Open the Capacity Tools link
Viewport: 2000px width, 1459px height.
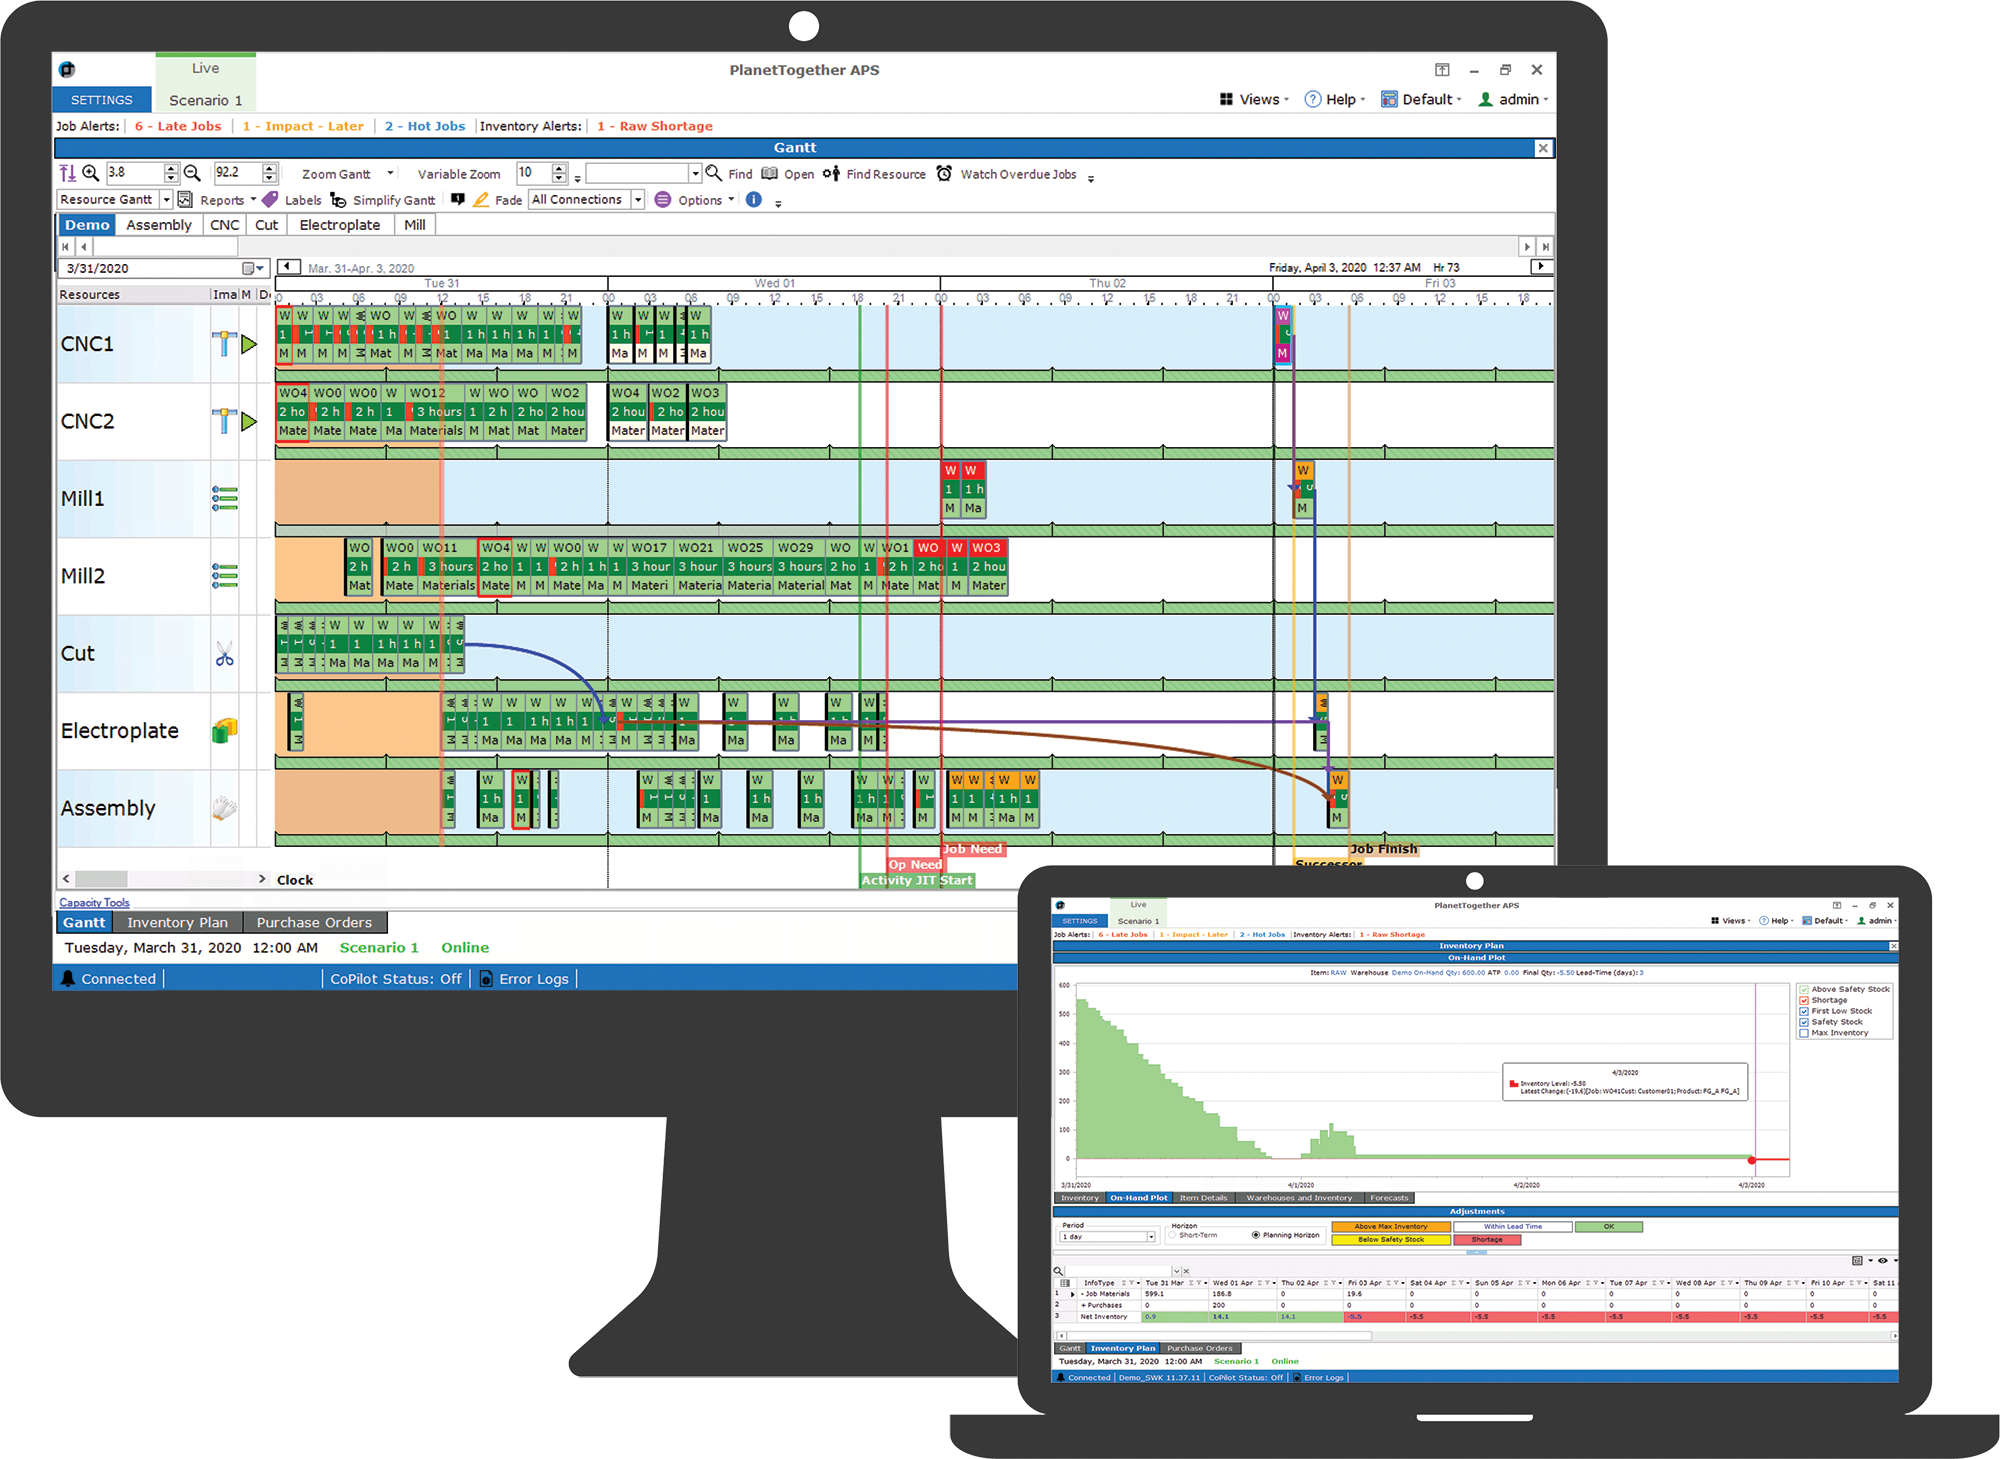tap(94, 902)
